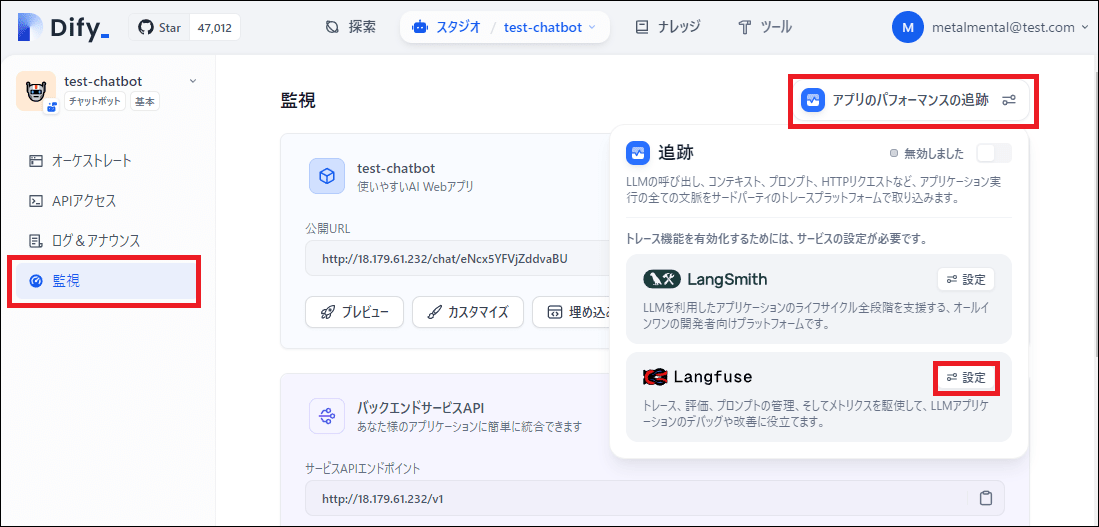Open the ナレッジ tab
This screenshot has width=1099, height=527.
point(667,28)
